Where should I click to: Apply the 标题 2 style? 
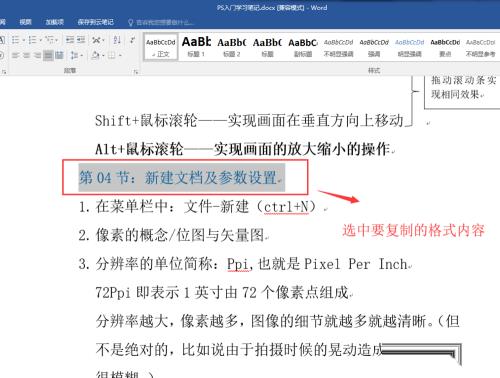[232, 47]
